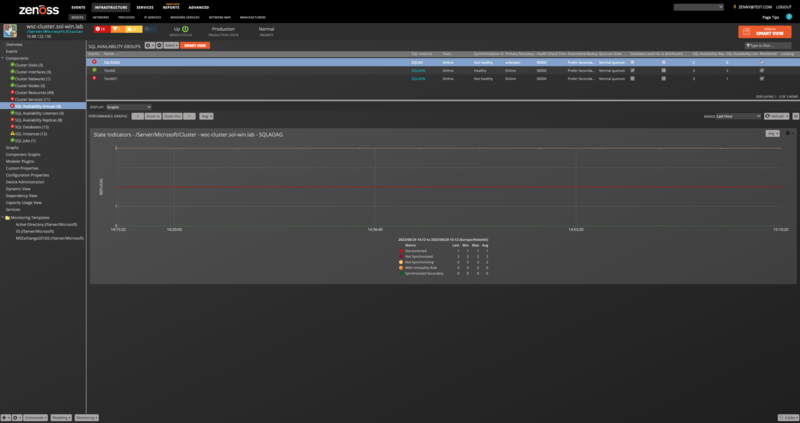Viewport: 800px width, 423px height.
Task: Click the red status icon in SQLAOAG row
Action: pyautogui.click(x=94, y=62)
